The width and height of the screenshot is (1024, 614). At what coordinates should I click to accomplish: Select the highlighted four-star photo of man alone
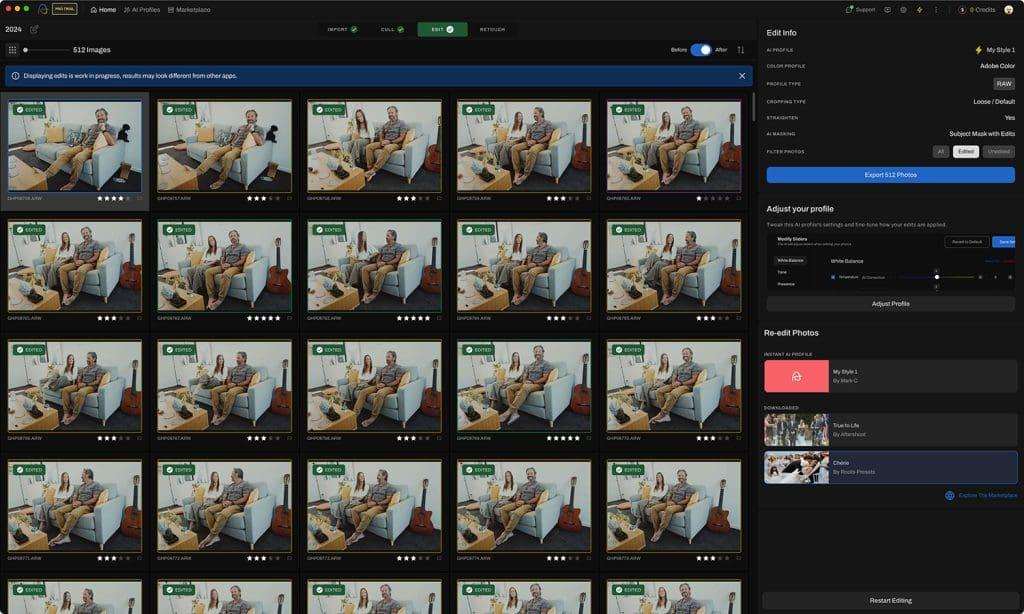click(74, 146)
